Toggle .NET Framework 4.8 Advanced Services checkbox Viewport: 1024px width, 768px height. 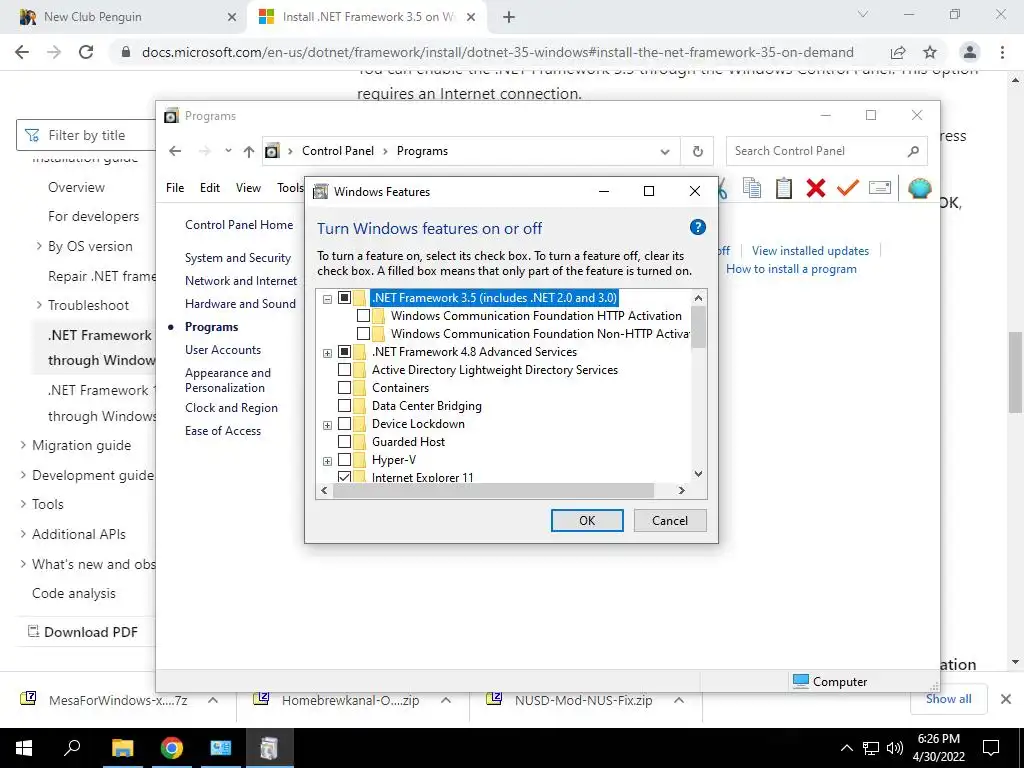[x=344, y=352]
